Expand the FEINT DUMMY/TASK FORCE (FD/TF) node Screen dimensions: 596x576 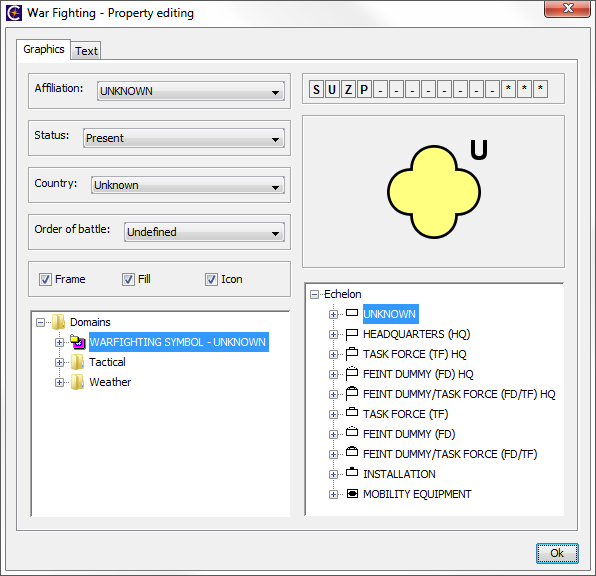click(x=333, y=454)
